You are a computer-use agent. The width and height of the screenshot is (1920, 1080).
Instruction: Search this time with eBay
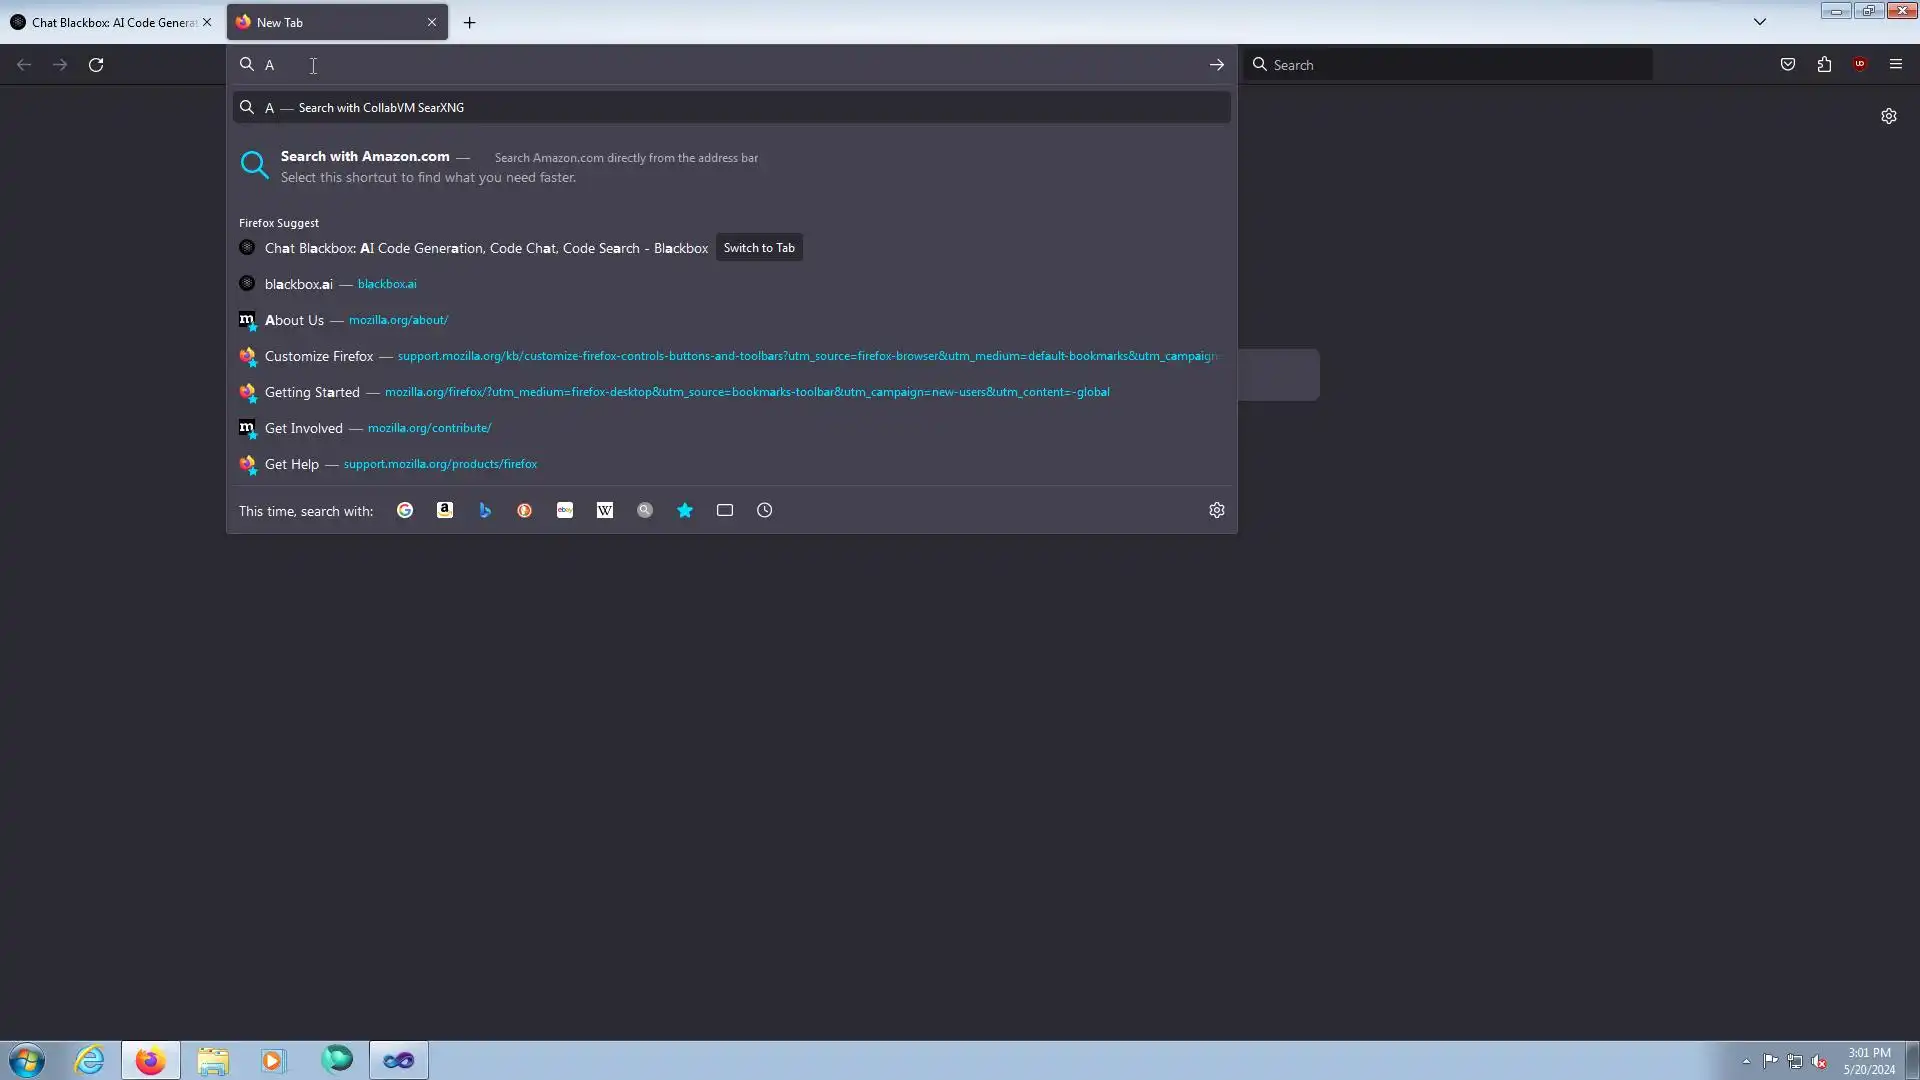[565, 510]
